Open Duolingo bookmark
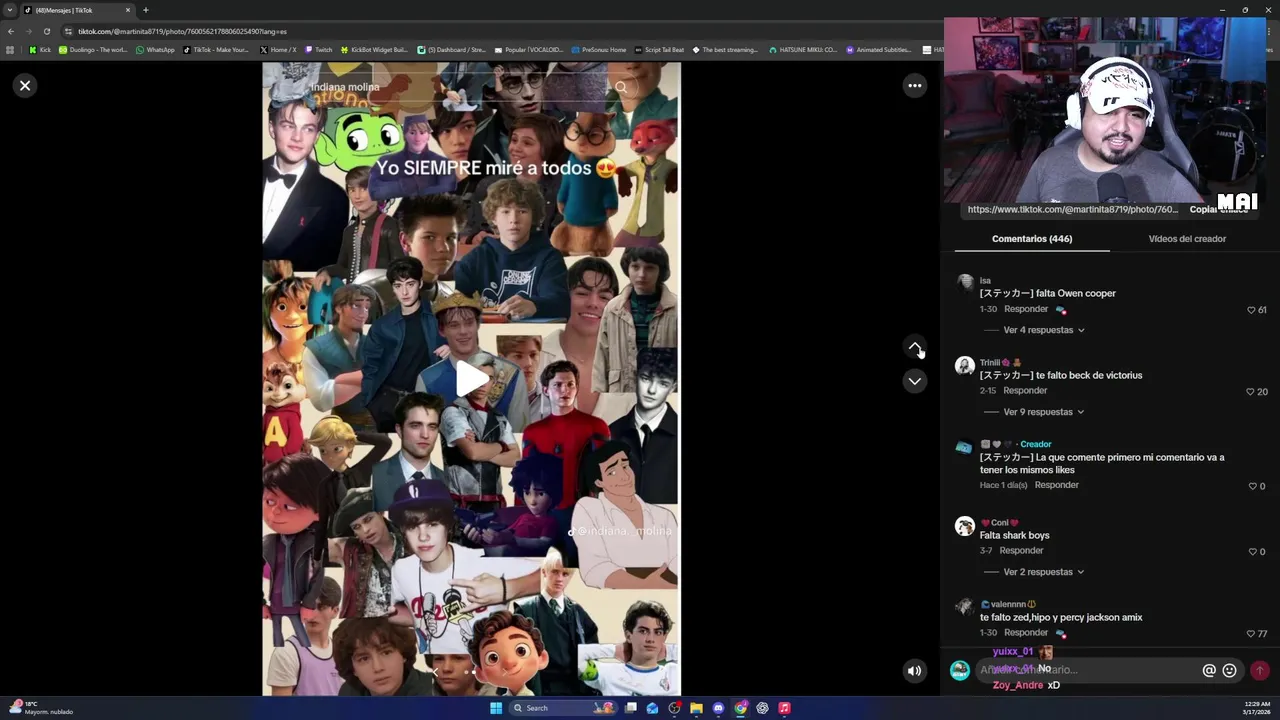1280x720 pixels. (x=93, y=50)
